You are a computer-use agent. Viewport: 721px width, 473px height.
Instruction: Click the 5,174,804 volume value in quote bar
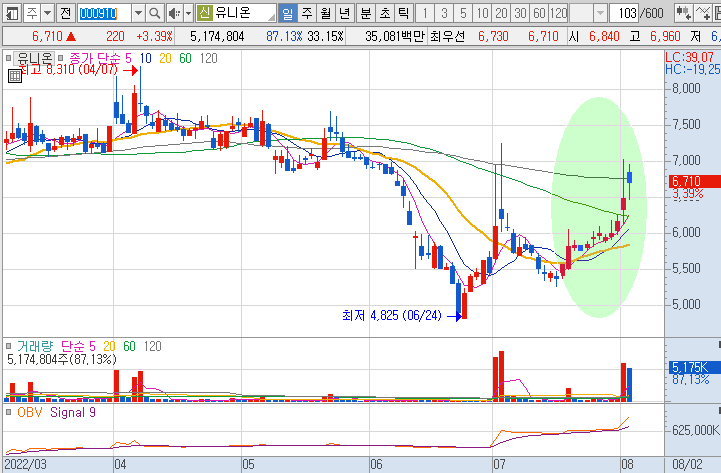217,36
